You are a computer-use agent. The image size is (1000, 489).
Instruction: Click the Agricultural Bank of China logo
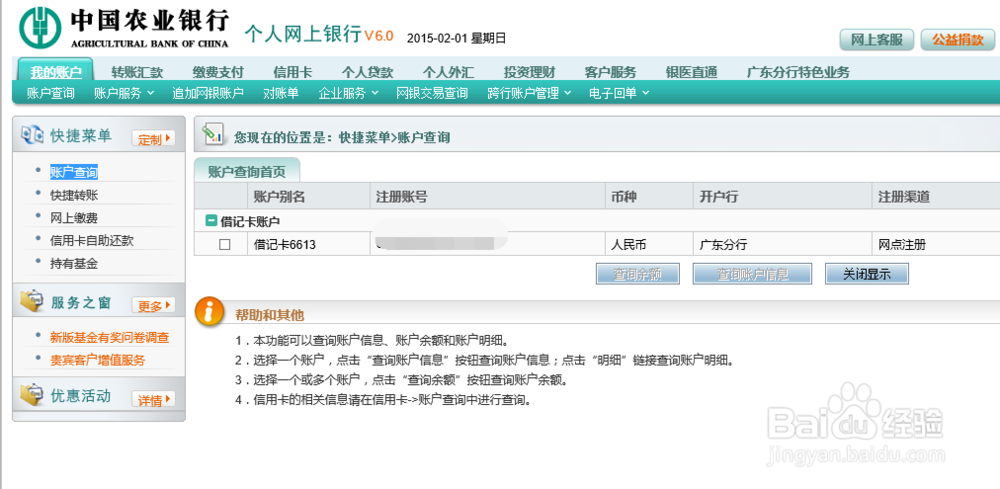124,27
